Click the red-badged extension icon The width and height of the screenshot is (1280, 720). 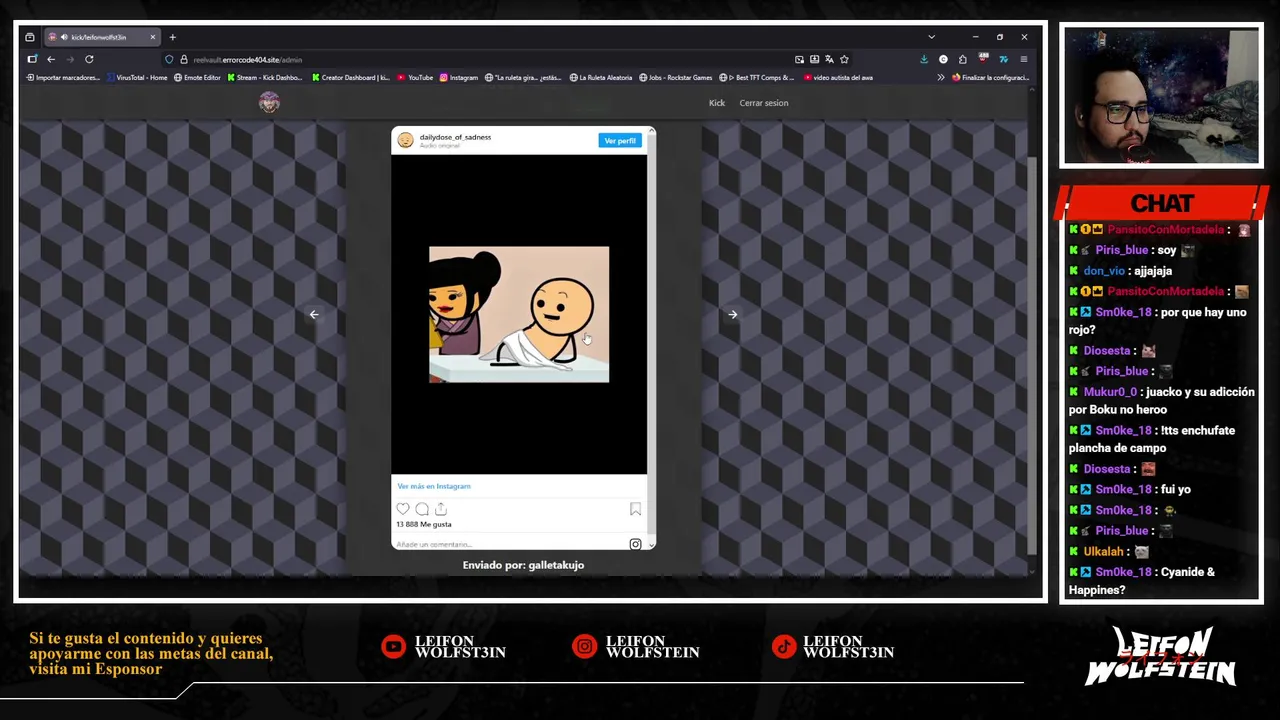982,58
